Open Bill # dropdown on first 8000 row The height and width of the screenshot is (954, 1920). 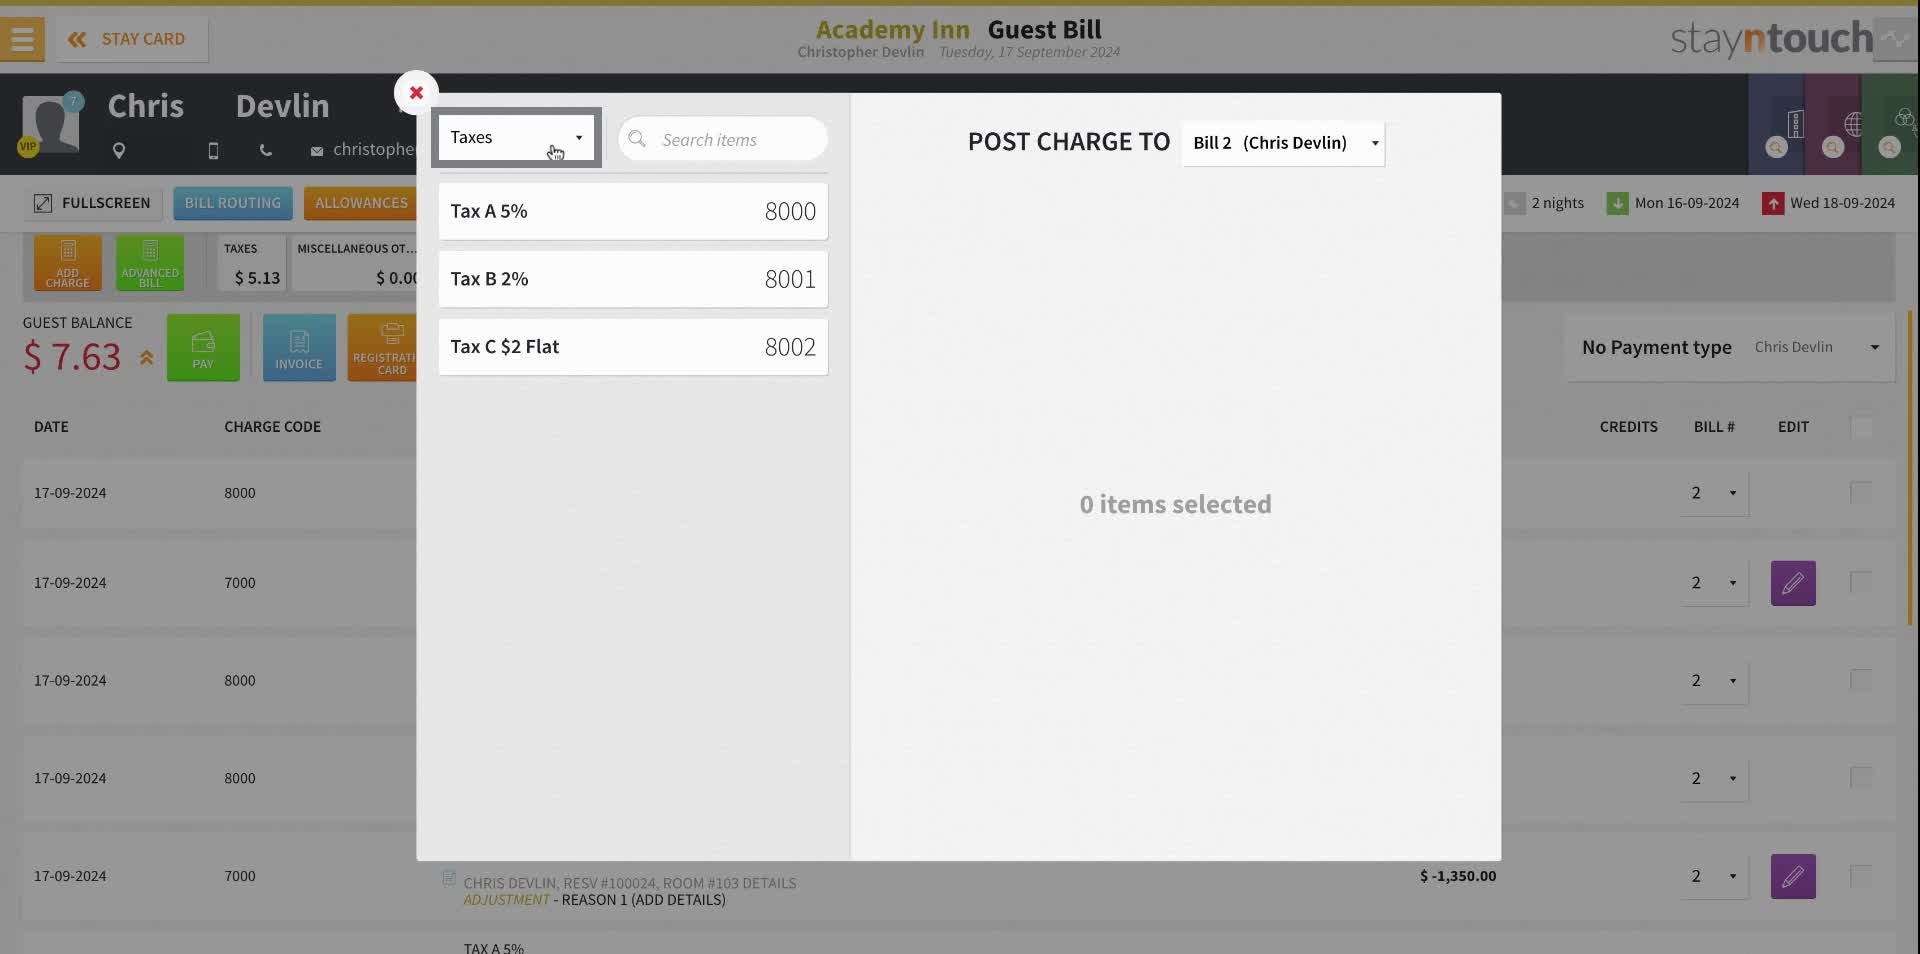(x=1715, y=493)
